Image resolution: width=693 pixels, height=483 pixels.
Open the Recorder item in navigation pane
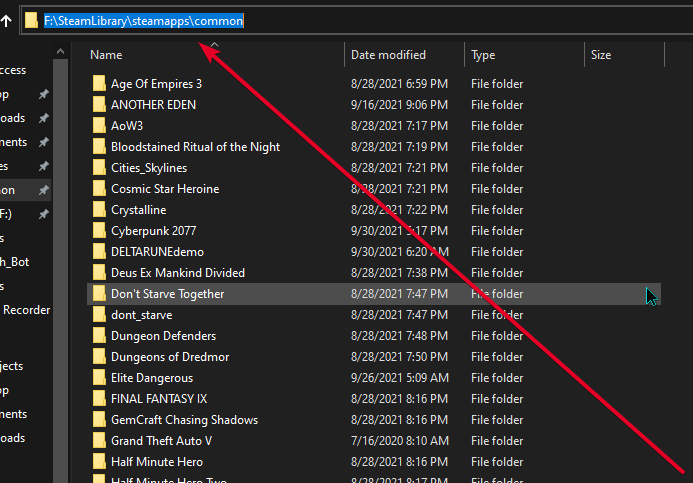[x=27, y=310]
